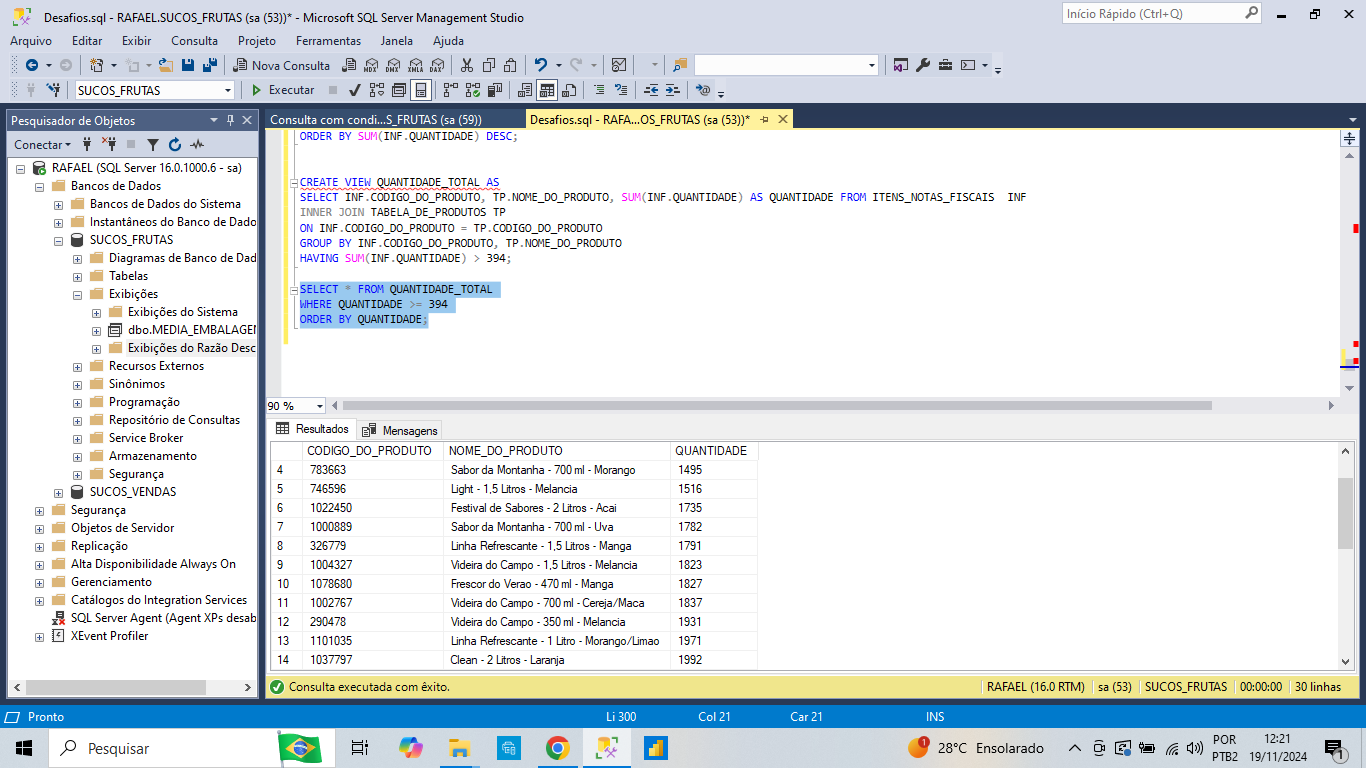
Task: Click the Undo arrow icon
Action: tap(541, 65)
